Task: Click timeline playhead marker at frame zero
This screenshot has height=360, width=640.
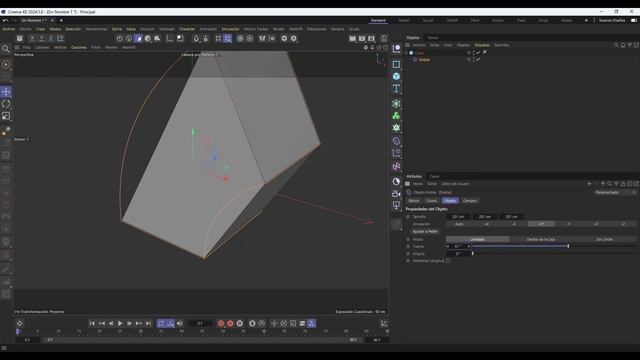Action: click(x=18, y=332)
